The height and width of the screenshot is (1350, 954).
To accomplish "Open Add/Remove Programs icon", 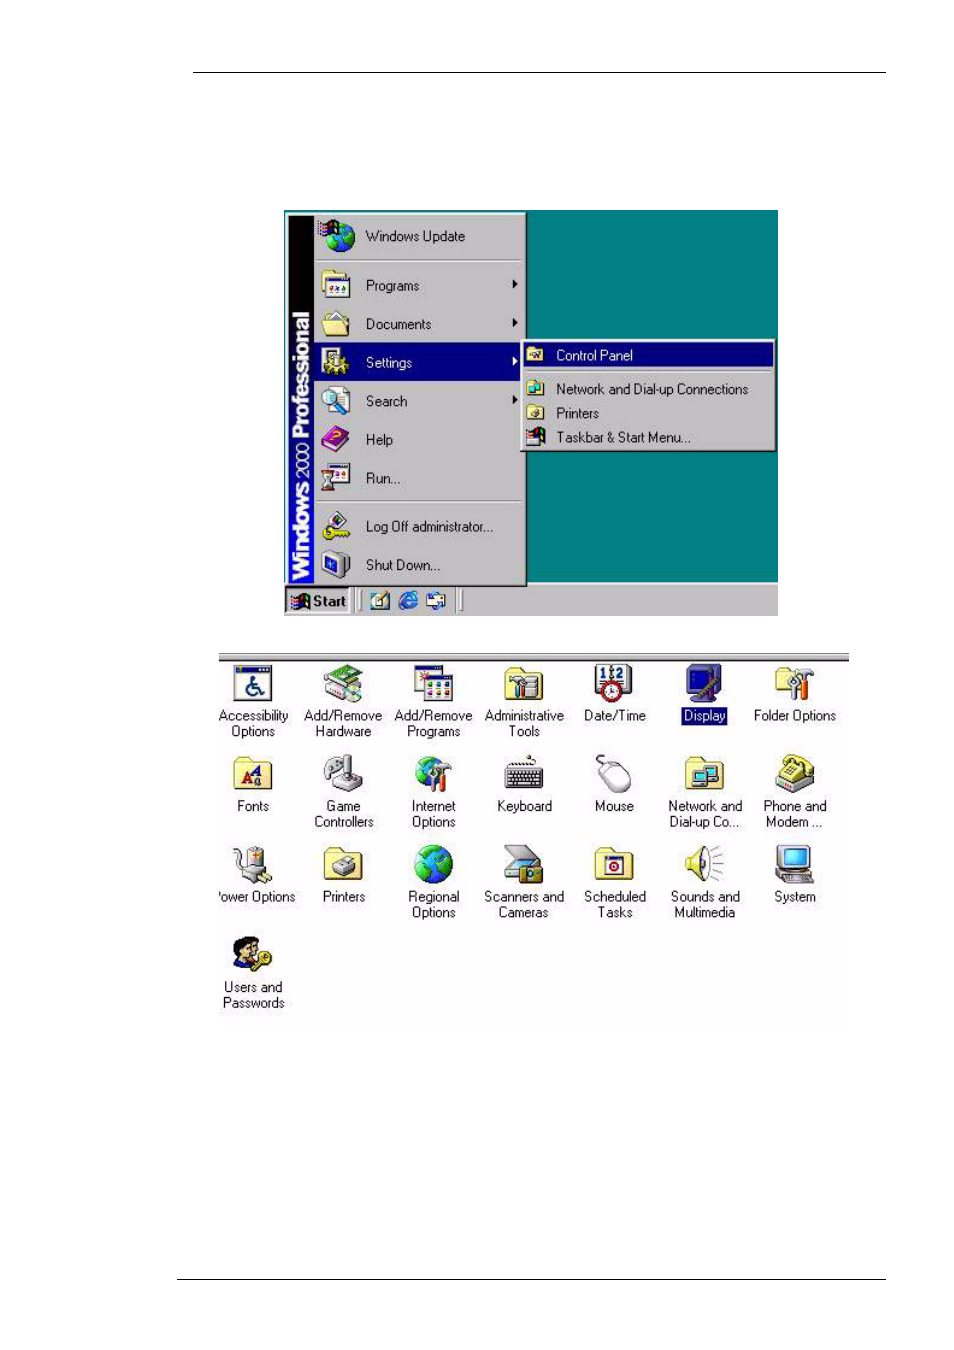I will pos(434,685).
